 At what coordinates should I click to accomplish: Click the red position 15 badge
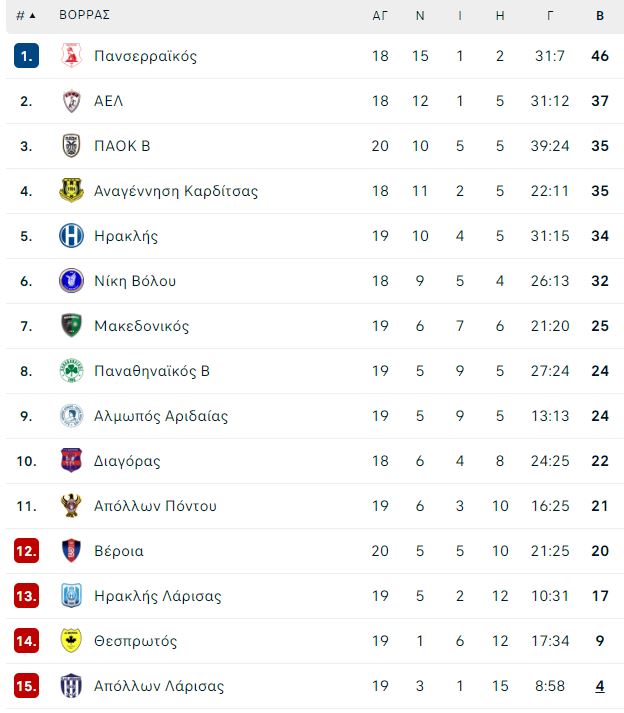(26, 686)
